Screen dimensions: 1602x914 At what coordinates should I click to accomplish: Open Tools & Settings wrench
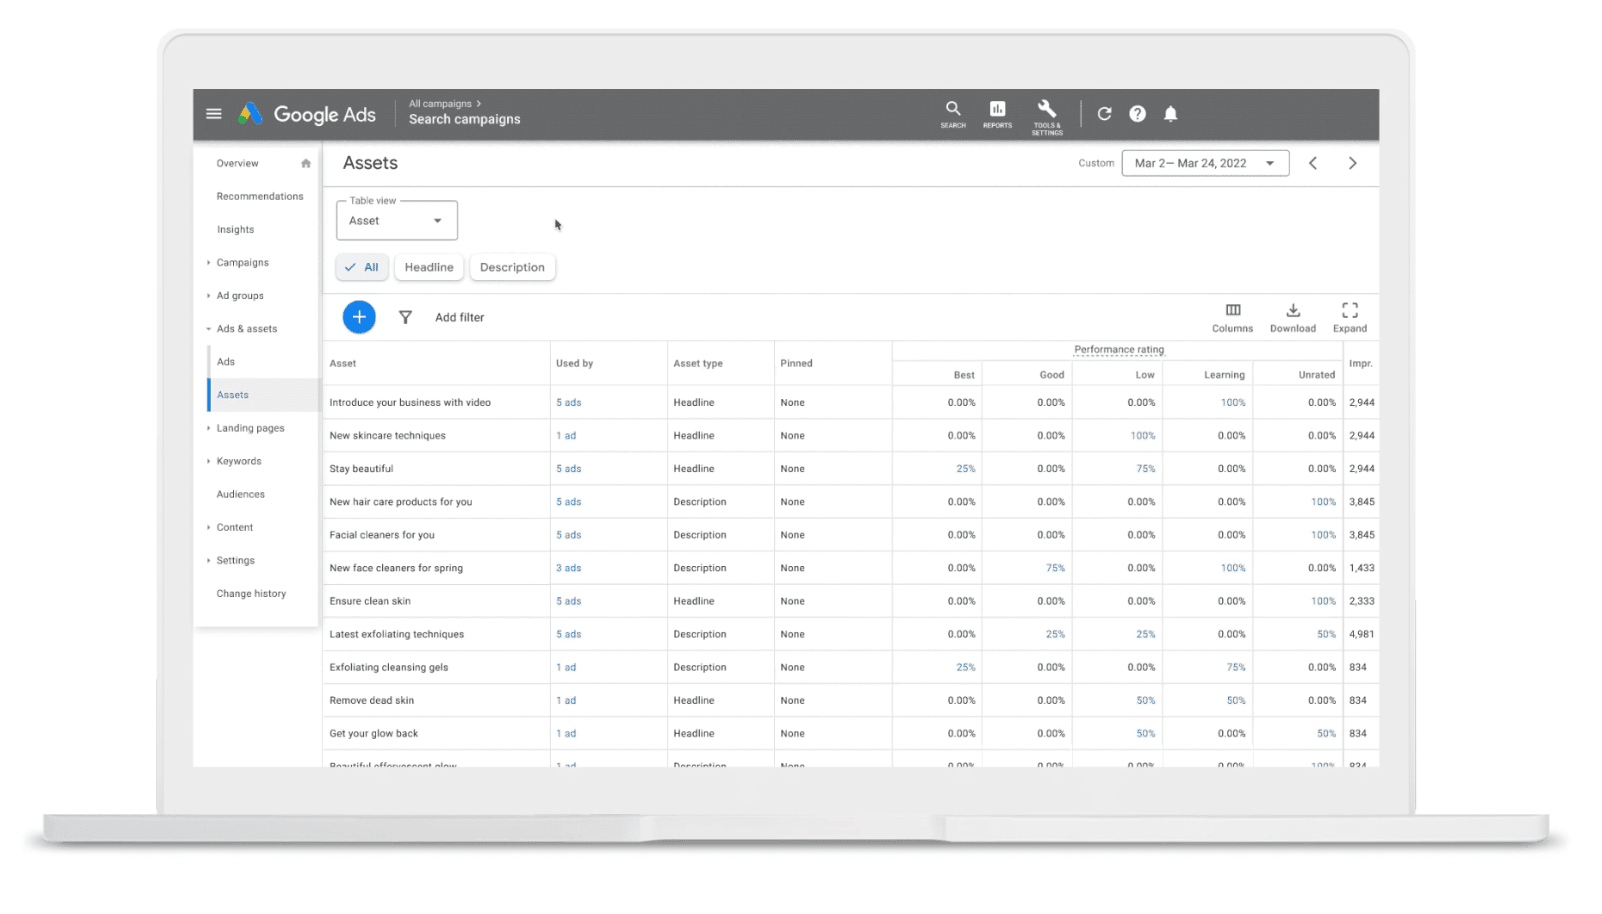[1047, 110]
